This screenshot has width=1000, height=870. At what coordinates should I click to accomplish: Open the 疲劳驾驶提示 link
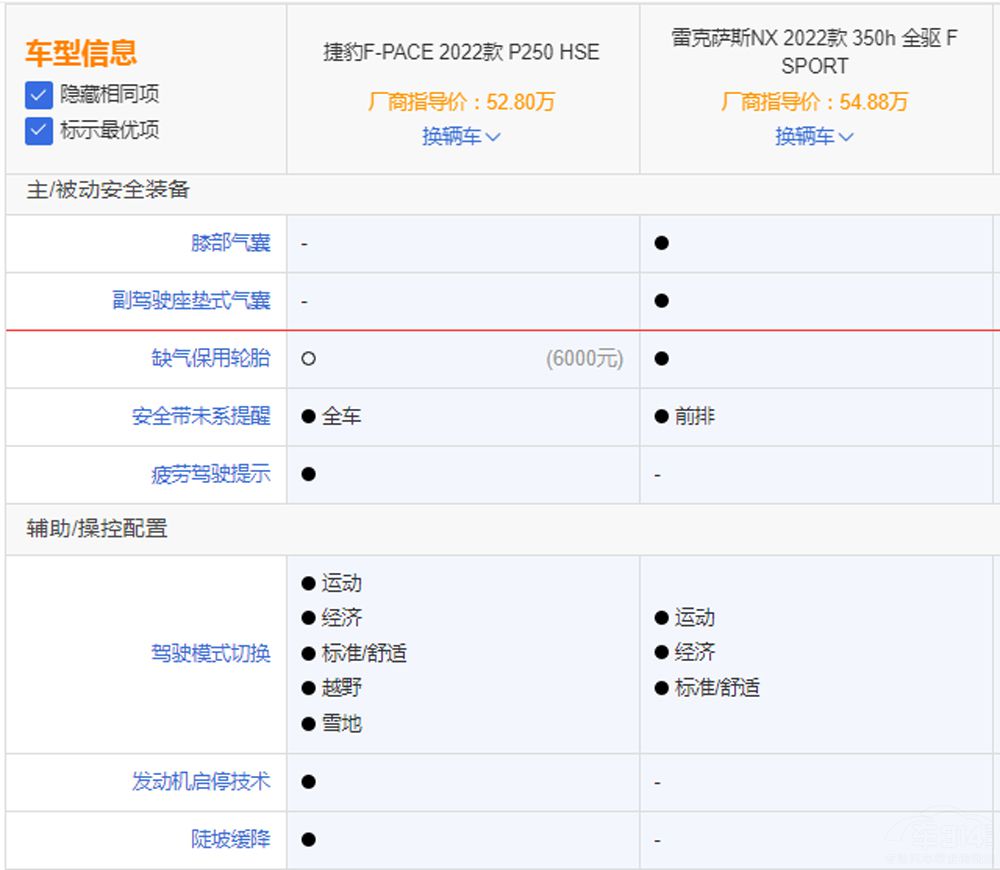[x=210, y=474]
